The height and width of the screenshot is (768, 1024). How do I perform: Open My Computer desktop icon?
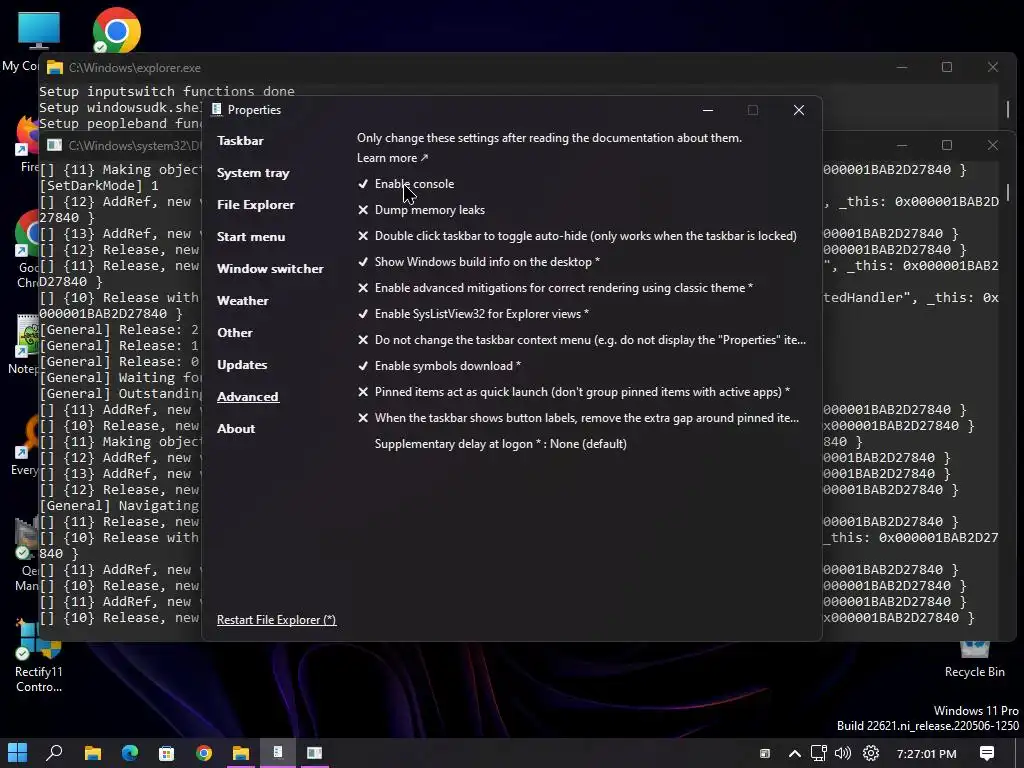pyautogui.click(x=37, y=31)
